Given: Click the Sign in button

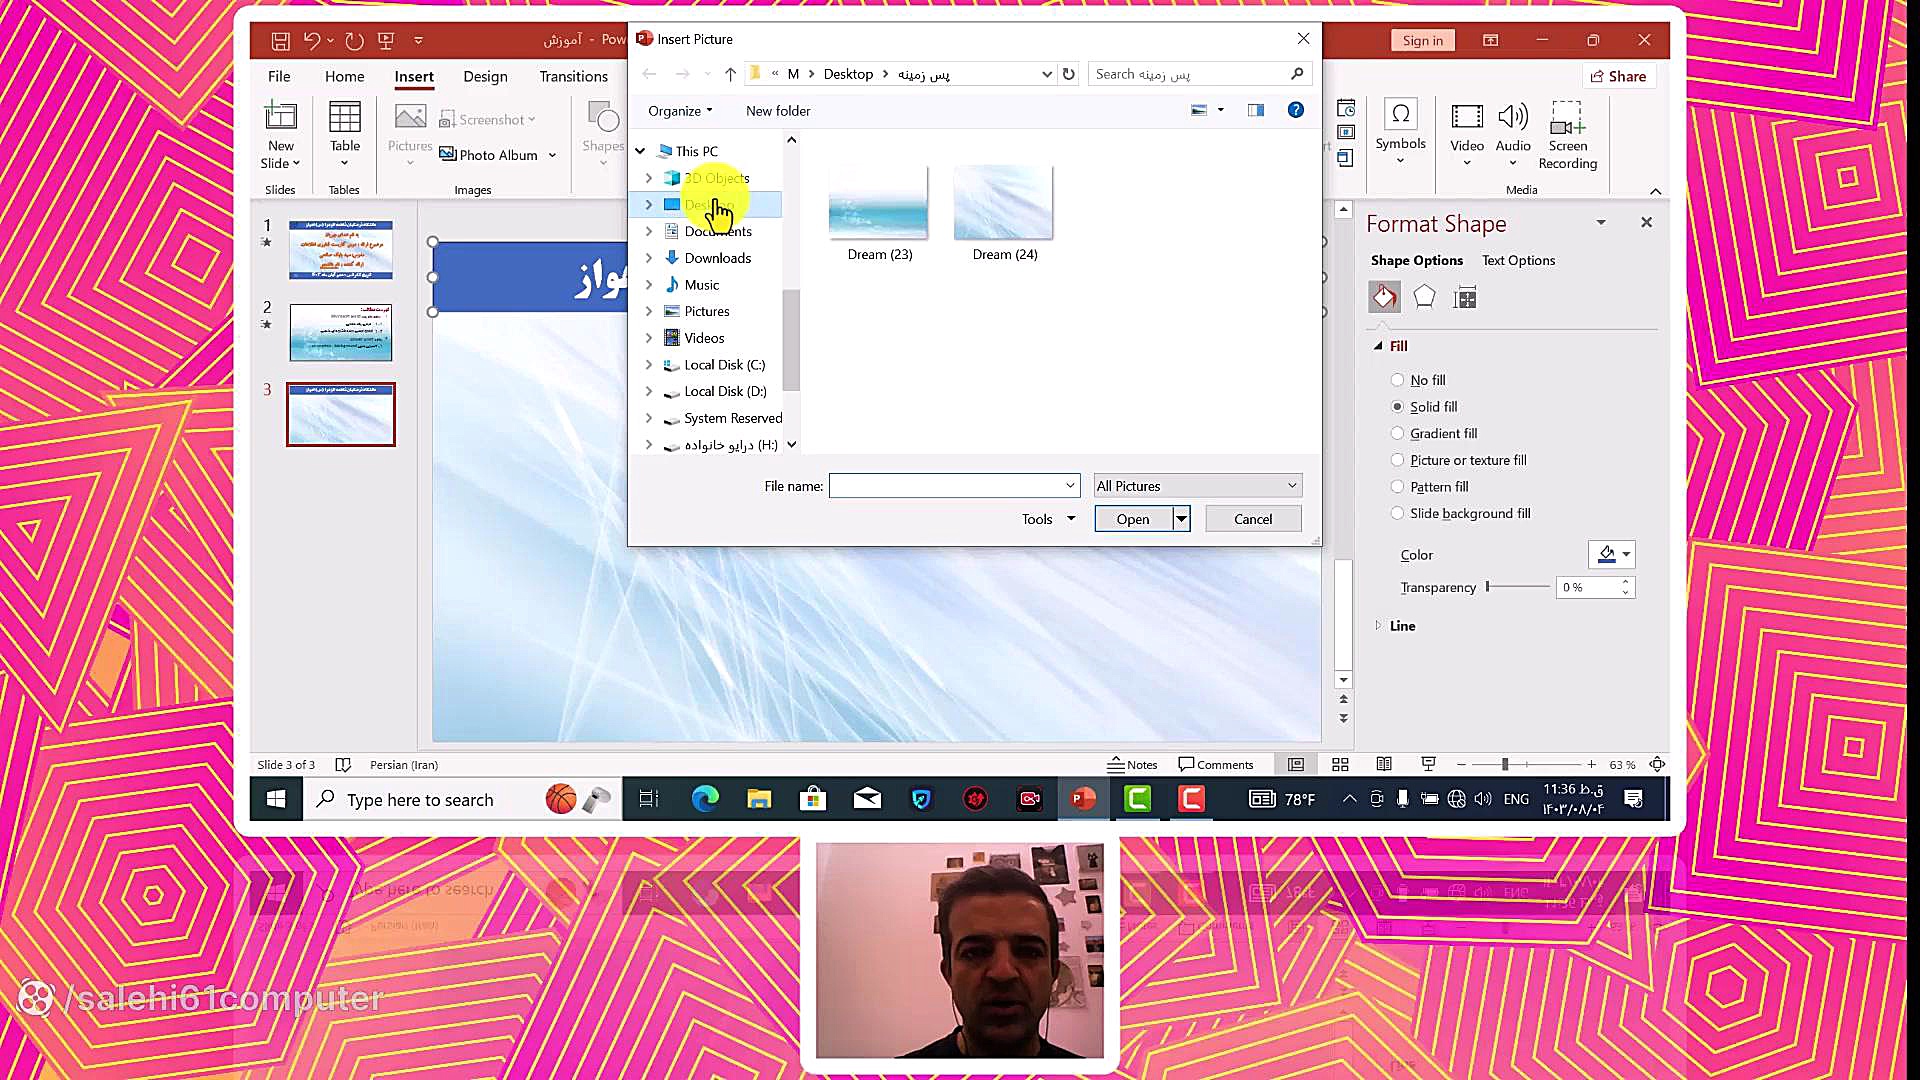Looking at the screenshot, I should tap(1422, 40).
